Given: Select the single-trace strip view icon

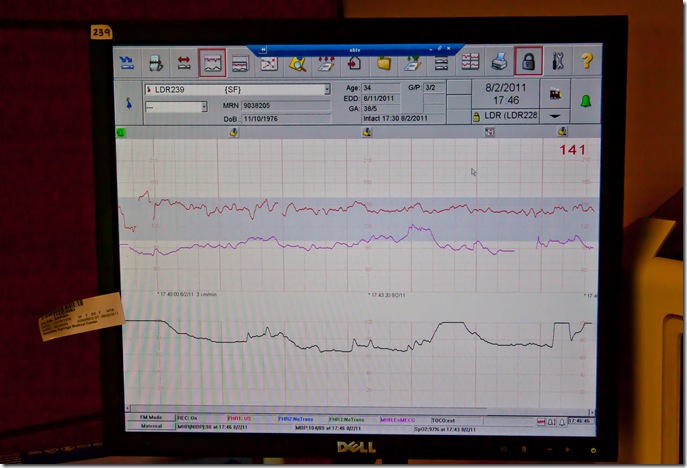Looking at the screenshot, I should pos(212,63).
